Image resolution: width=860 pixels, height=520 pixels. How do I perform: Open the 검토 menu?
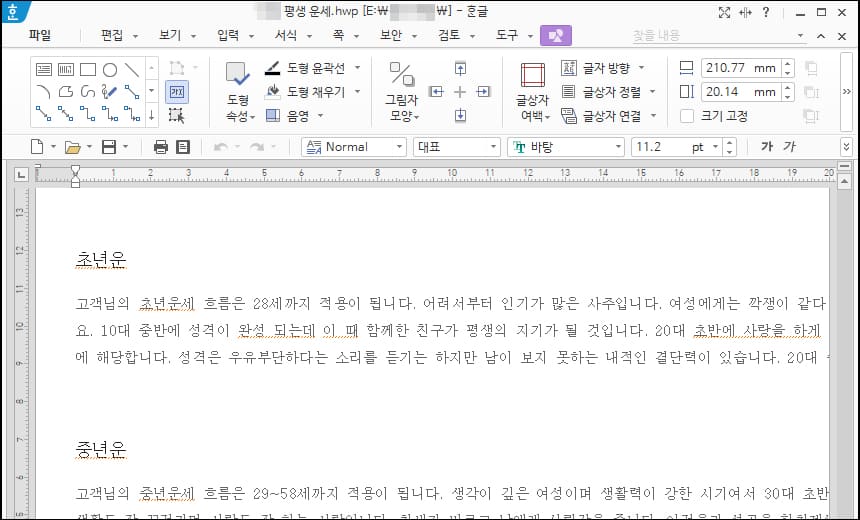tap(449, 36)
